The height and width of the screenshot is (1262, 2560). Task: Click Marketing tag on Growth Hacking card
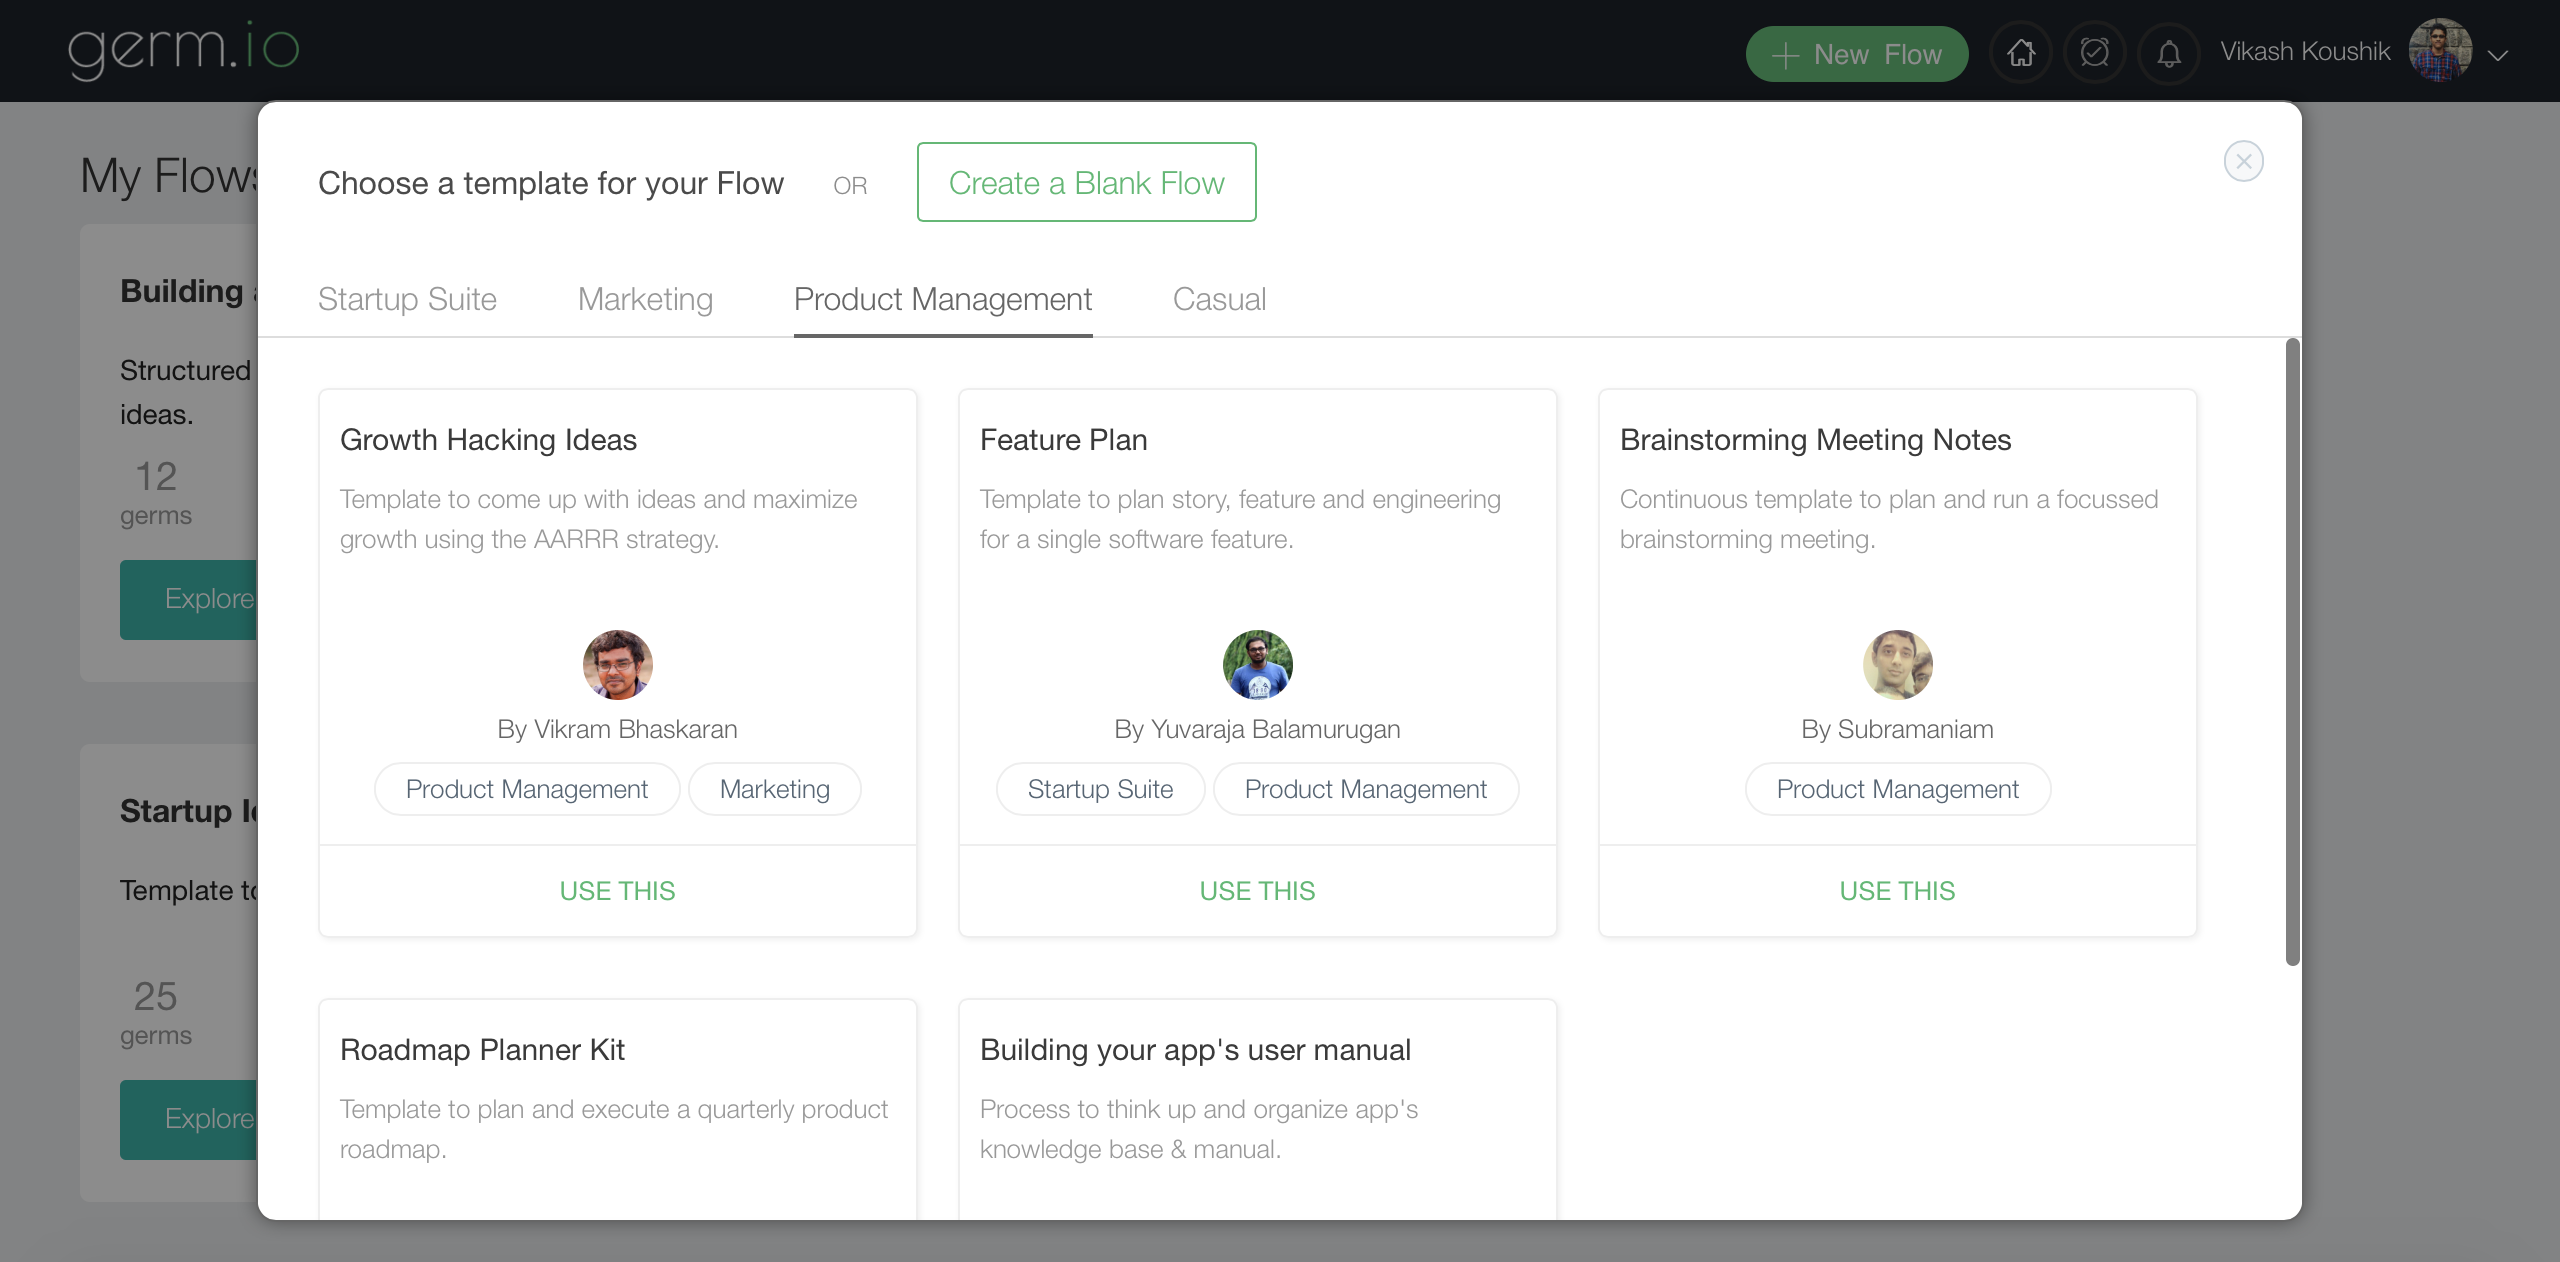(774, 789)
